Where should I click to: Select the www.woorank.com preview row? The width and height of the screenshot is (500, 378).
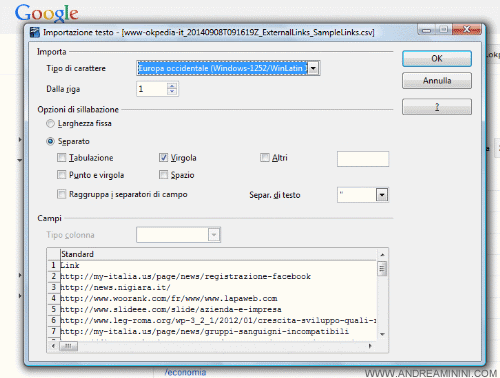coord(218,298)
